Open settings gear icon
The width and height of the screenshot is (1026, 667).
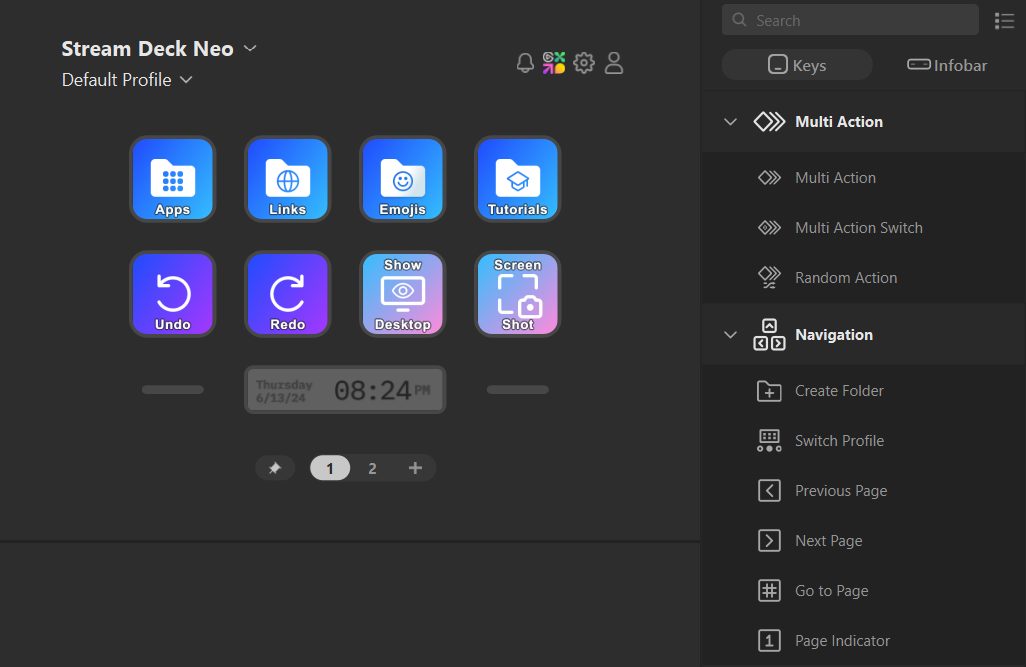tap(584, 64)
